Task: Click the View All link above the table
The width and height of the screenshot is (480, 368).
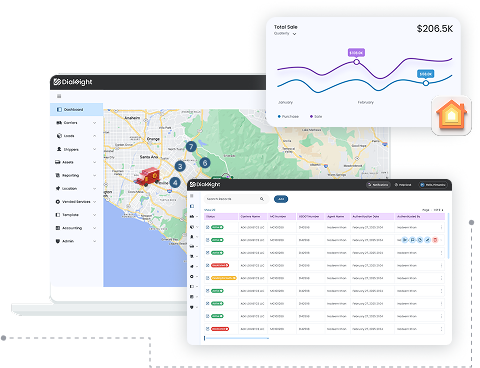Action: tap(210, 210)
